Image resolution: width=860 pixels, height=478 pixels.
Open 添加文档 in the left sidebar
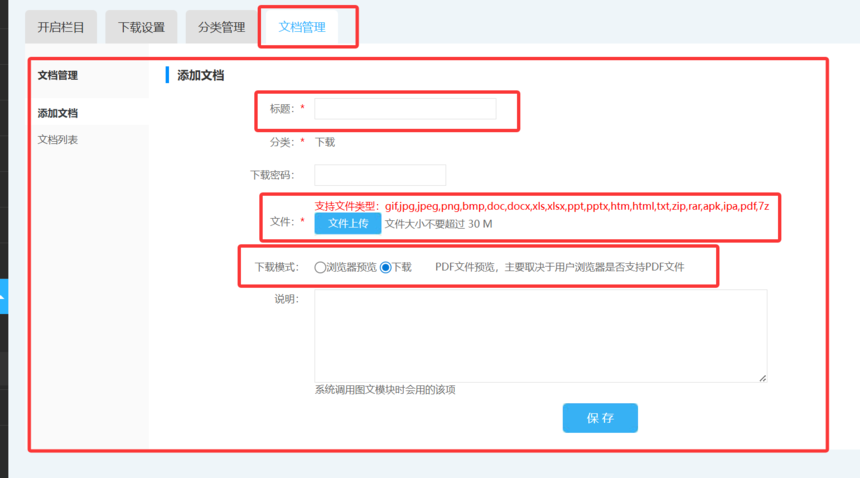(58, 113)
